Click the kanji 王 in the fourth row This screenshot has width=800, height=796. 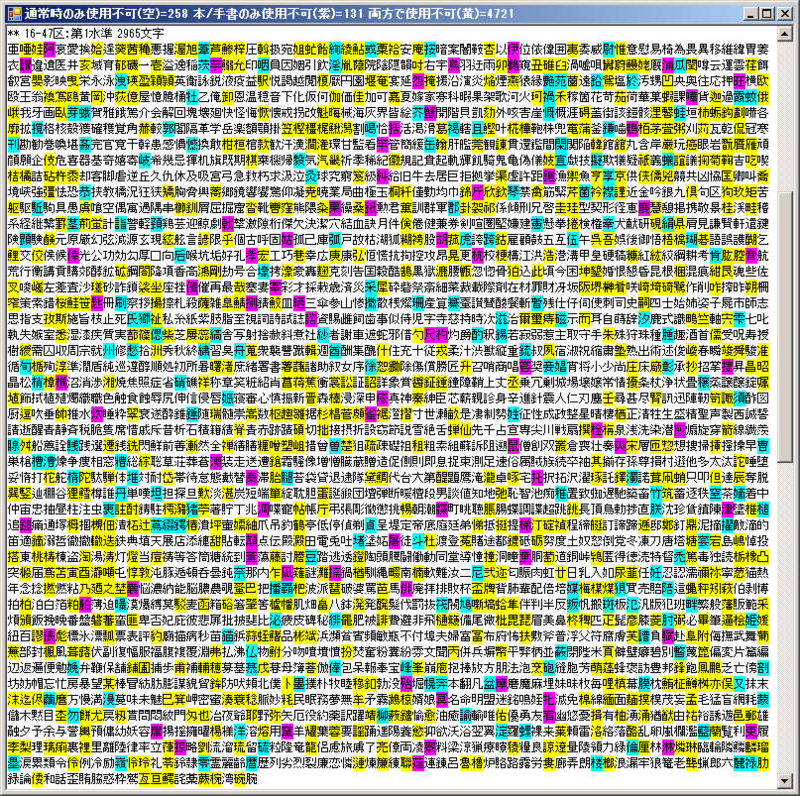click(25, 97)
